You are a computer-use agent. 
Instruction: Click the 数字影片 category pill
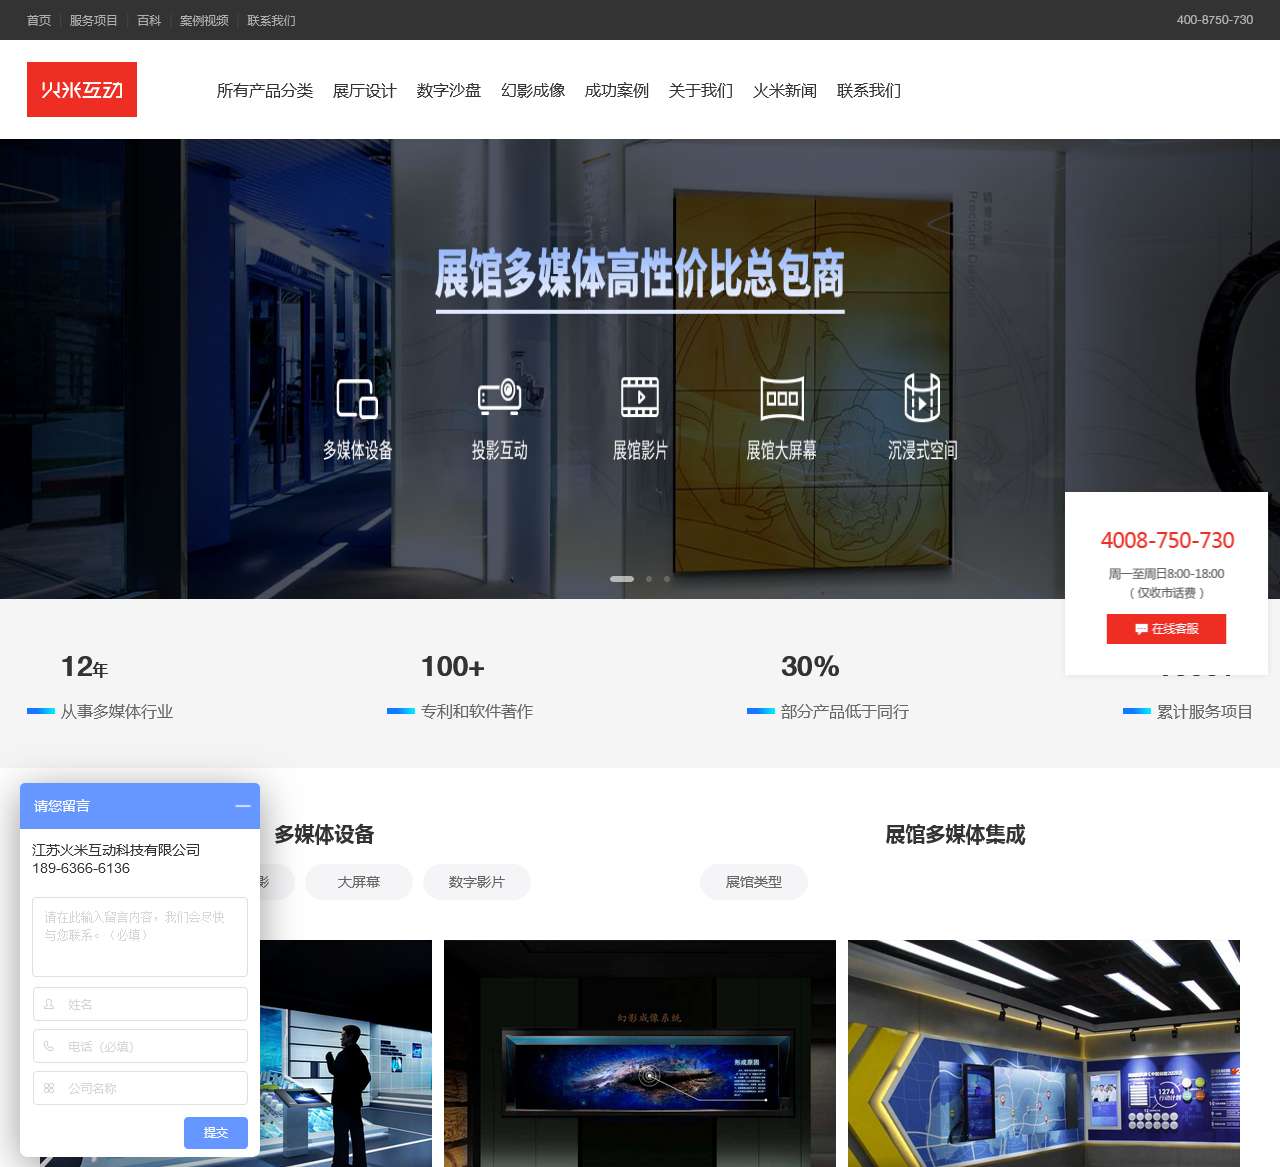pyautogui.click(x=477, y=882)
